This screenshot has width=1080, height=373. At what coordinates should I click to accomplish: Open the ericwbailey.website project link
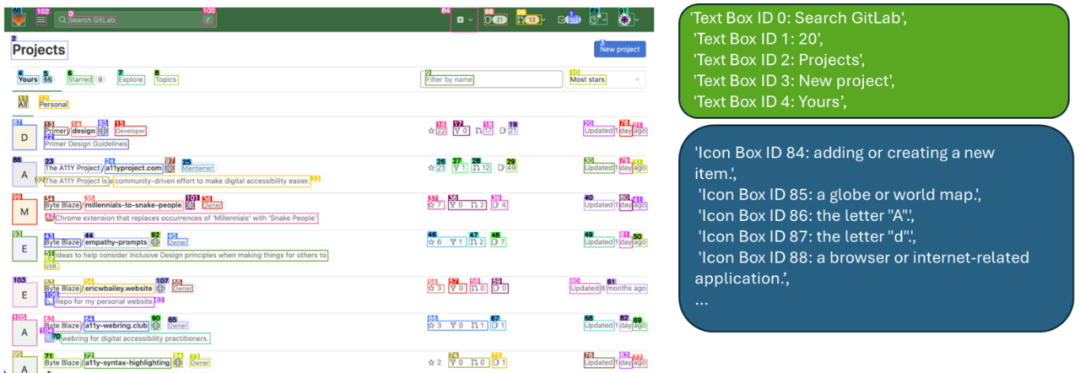[118, 288]
